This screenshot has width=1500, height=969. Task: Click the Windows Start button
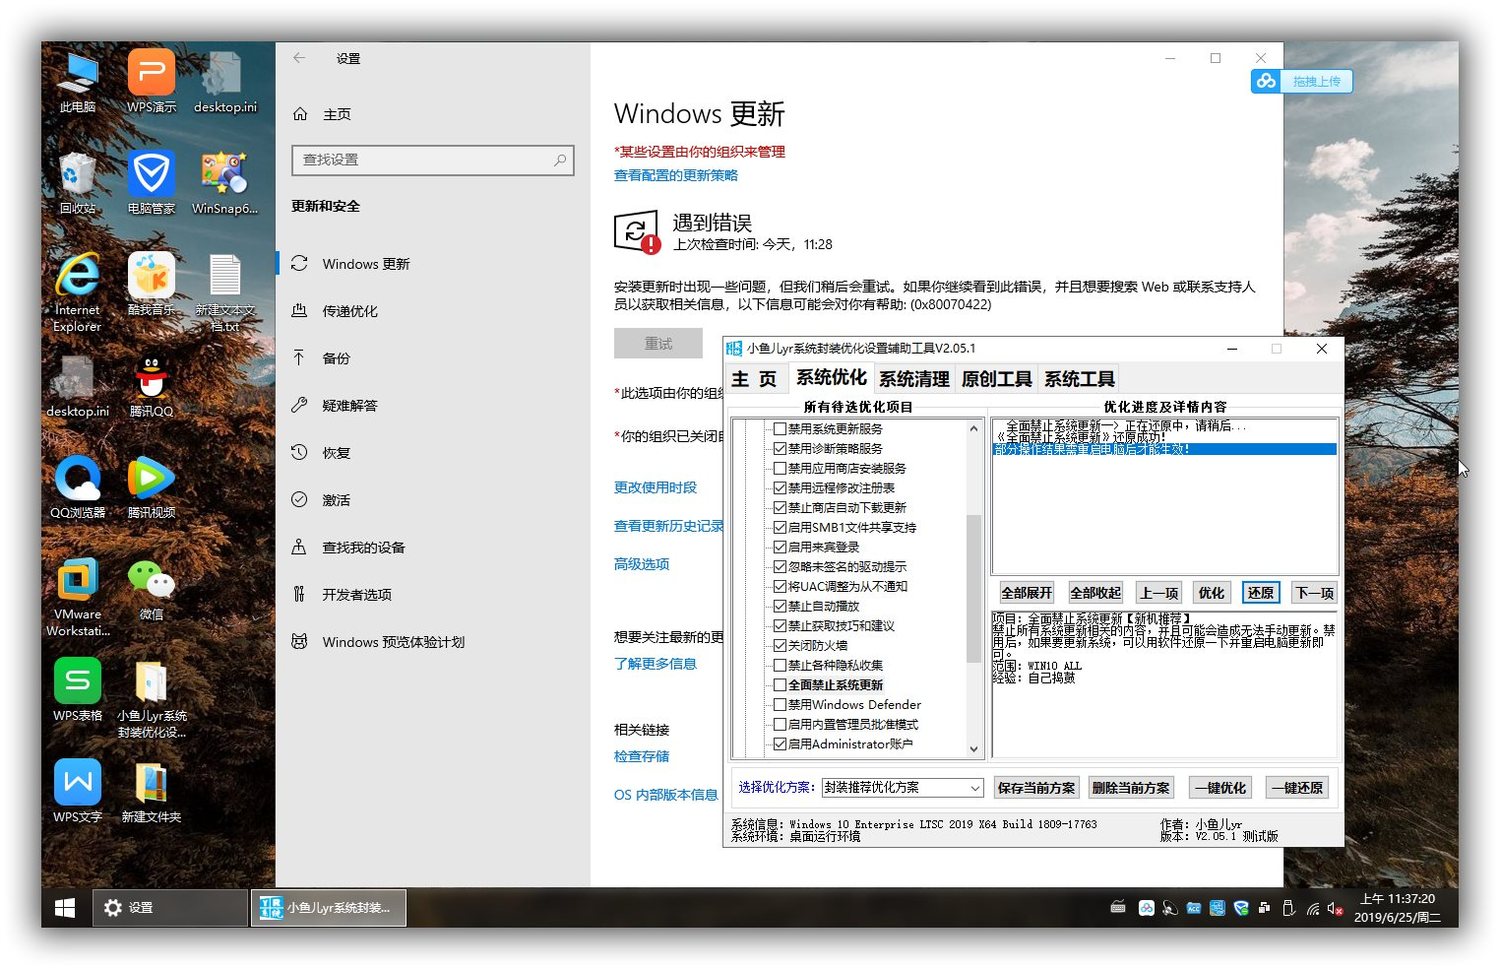click(x=65, y=907)
